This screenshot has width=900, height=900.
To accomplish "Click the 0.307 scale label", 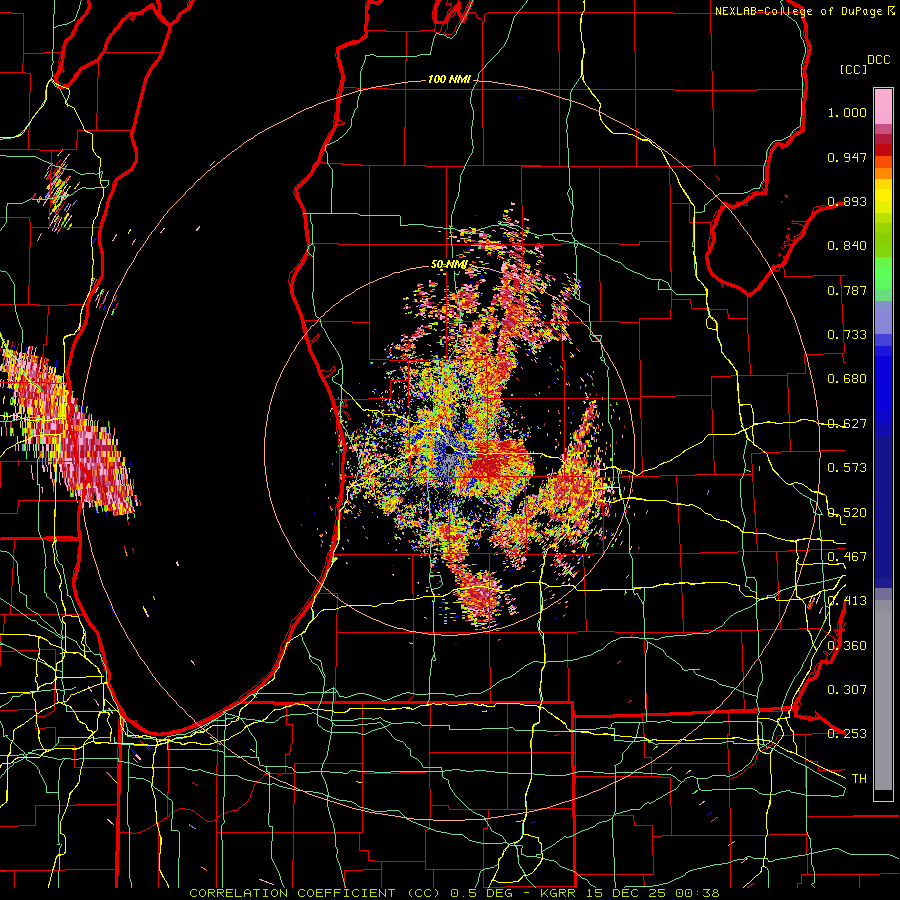I will pos(847,690).
